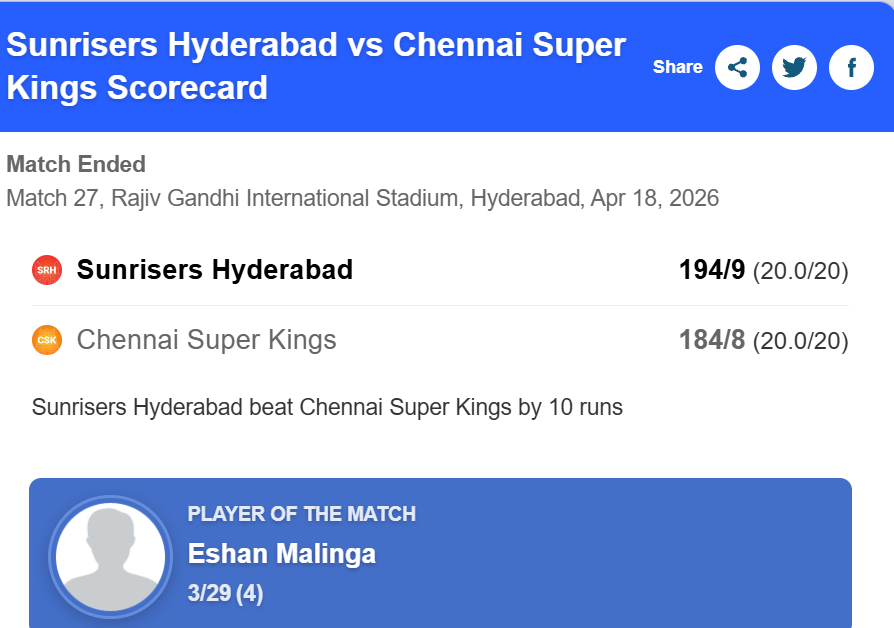
Task: Click the generic share icon button
Action: tap(738, 68)
